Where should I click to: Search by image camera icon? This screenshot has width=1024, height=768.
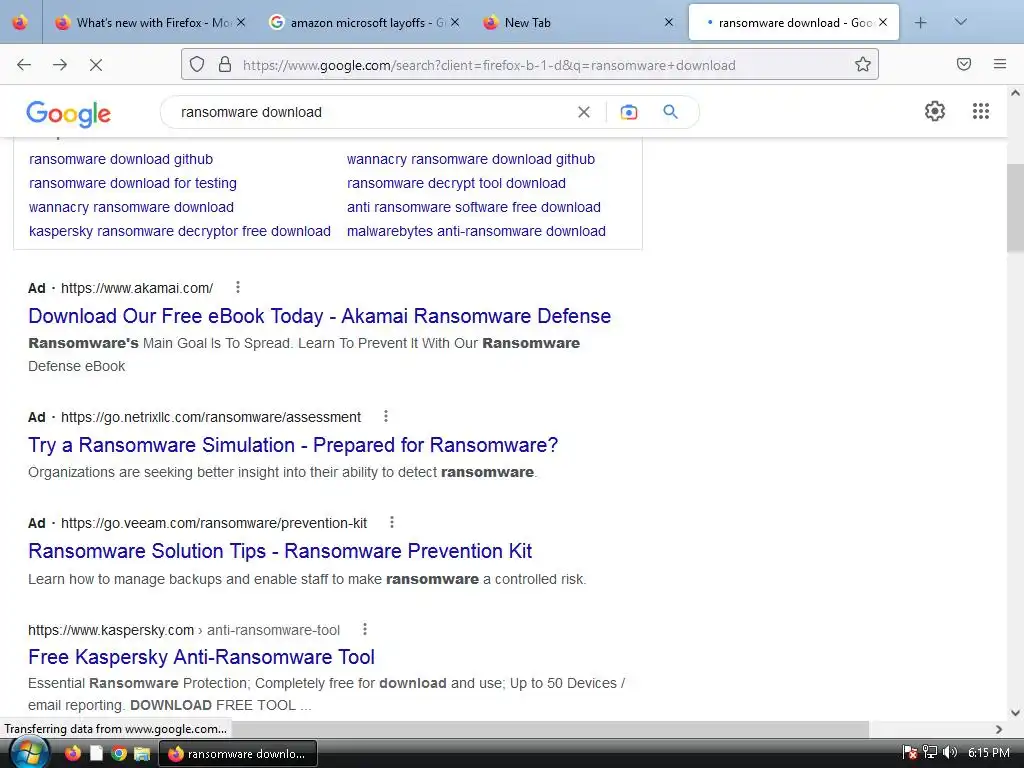pyautogui.click(x=629, y=112)
